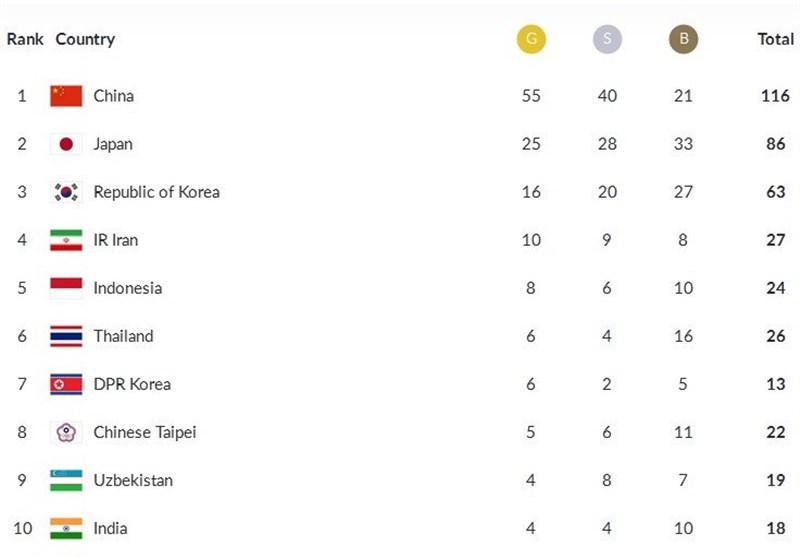Viewport: 800px width, 557px height.
Task: Click the DPR Korea flag icon
Action: coord(66,384)
